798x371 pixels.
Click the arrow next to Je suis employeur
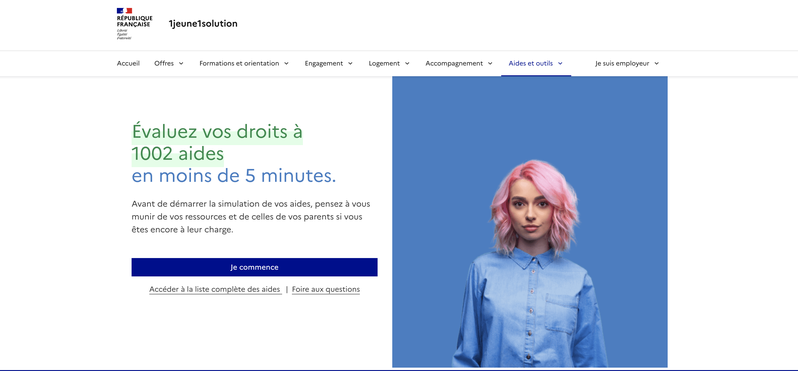click(x=657, y=64)
